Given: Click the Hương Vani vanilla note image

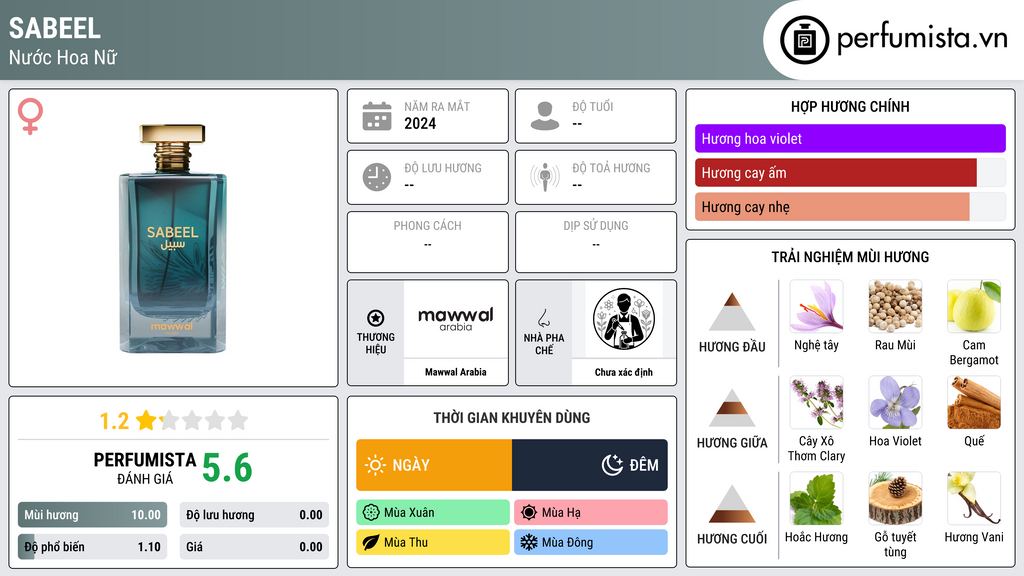Looking at the screenshot, I should click(x=974, y=498).
